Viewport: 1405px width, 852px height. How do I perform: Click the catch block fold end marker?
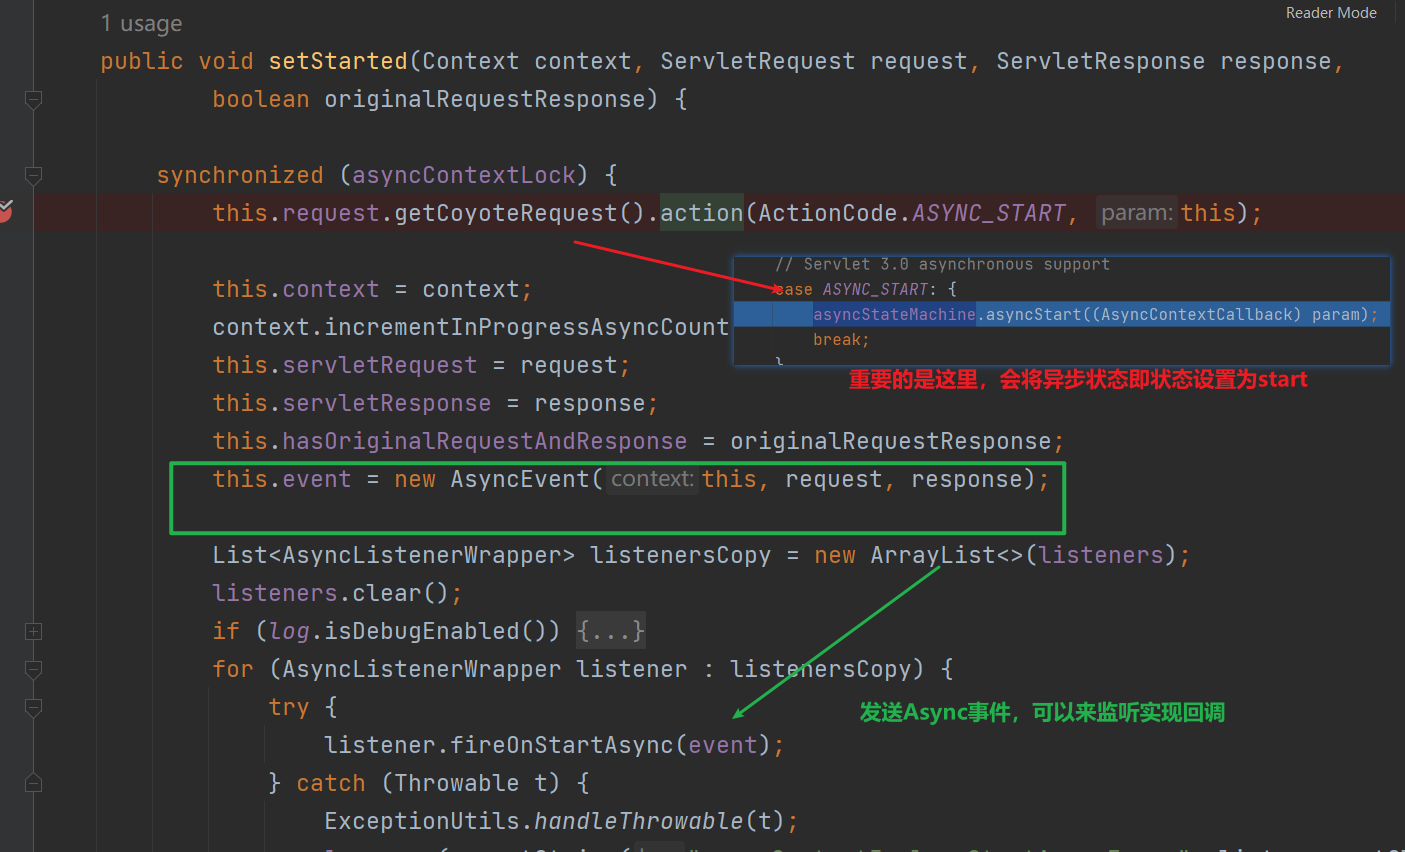33,783
